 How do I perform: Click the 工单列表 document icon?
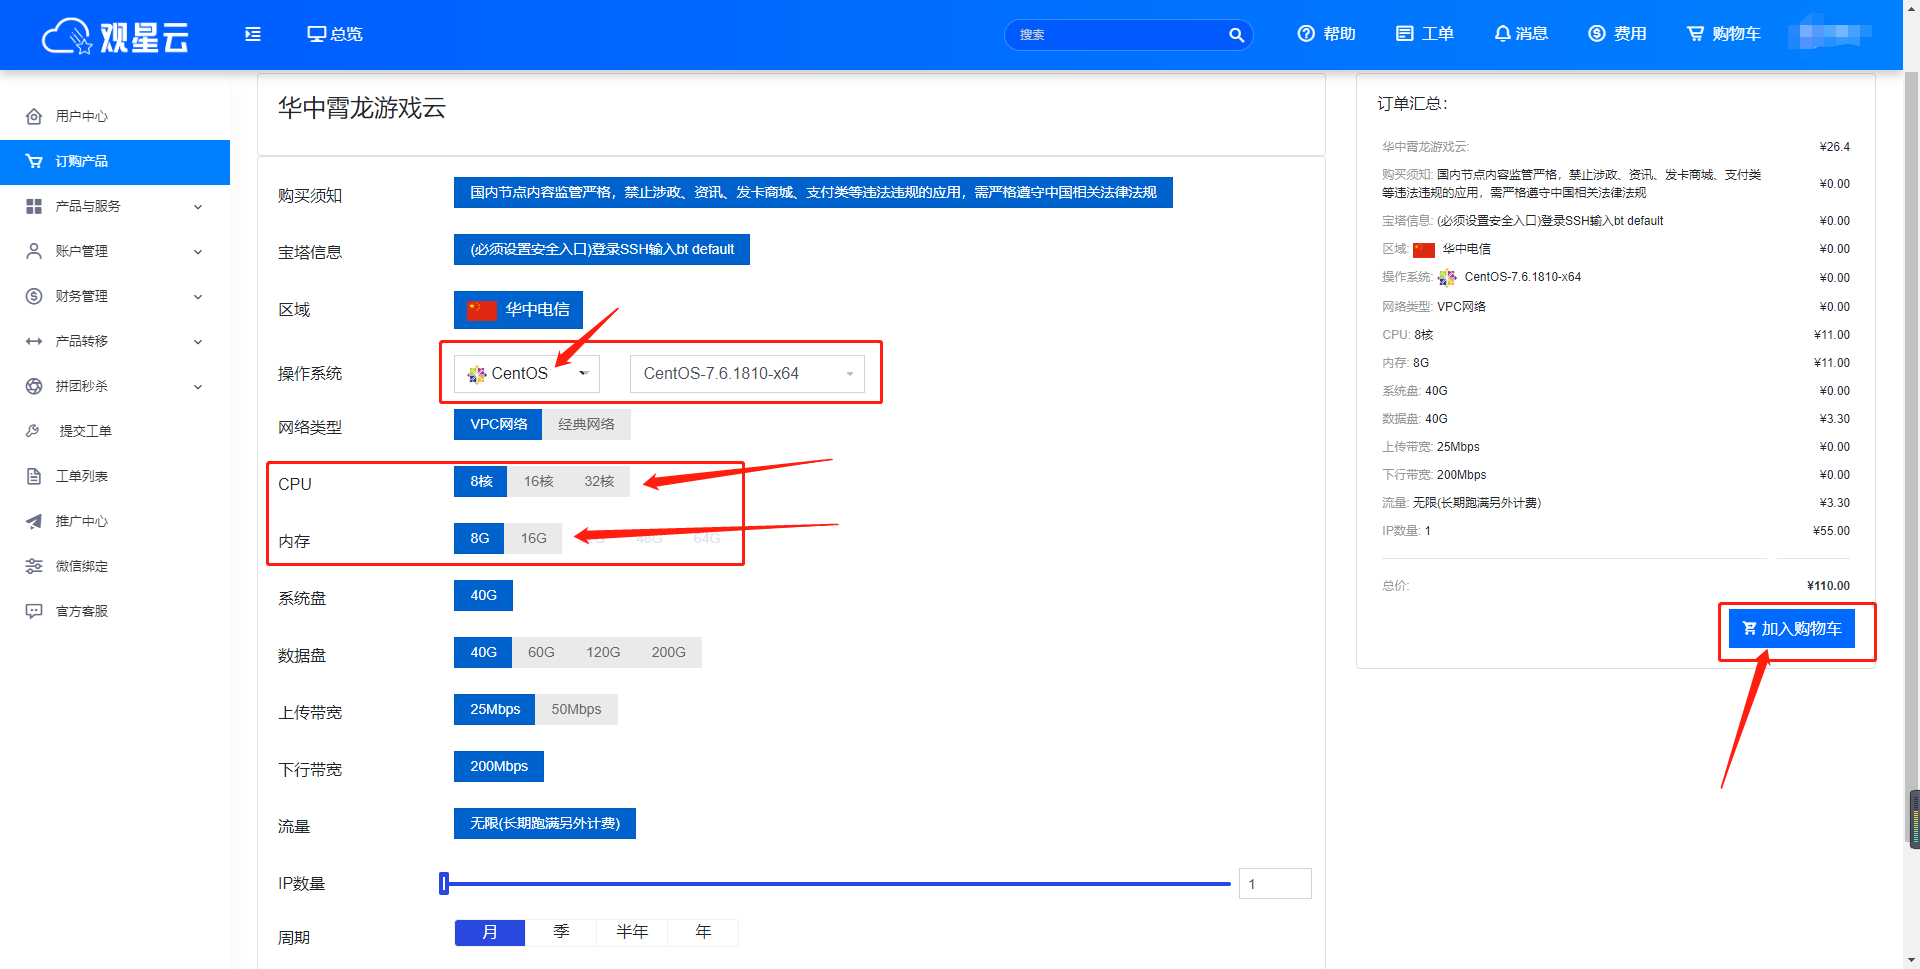pos(34,476)
